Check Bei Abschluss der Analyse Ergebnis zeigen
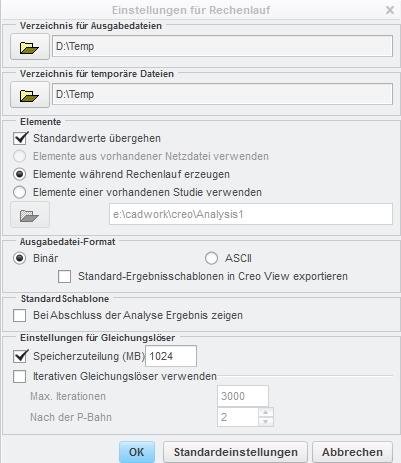Image resolution: width=401 pixels, height=463 pixels. click(x=19, y=315)
